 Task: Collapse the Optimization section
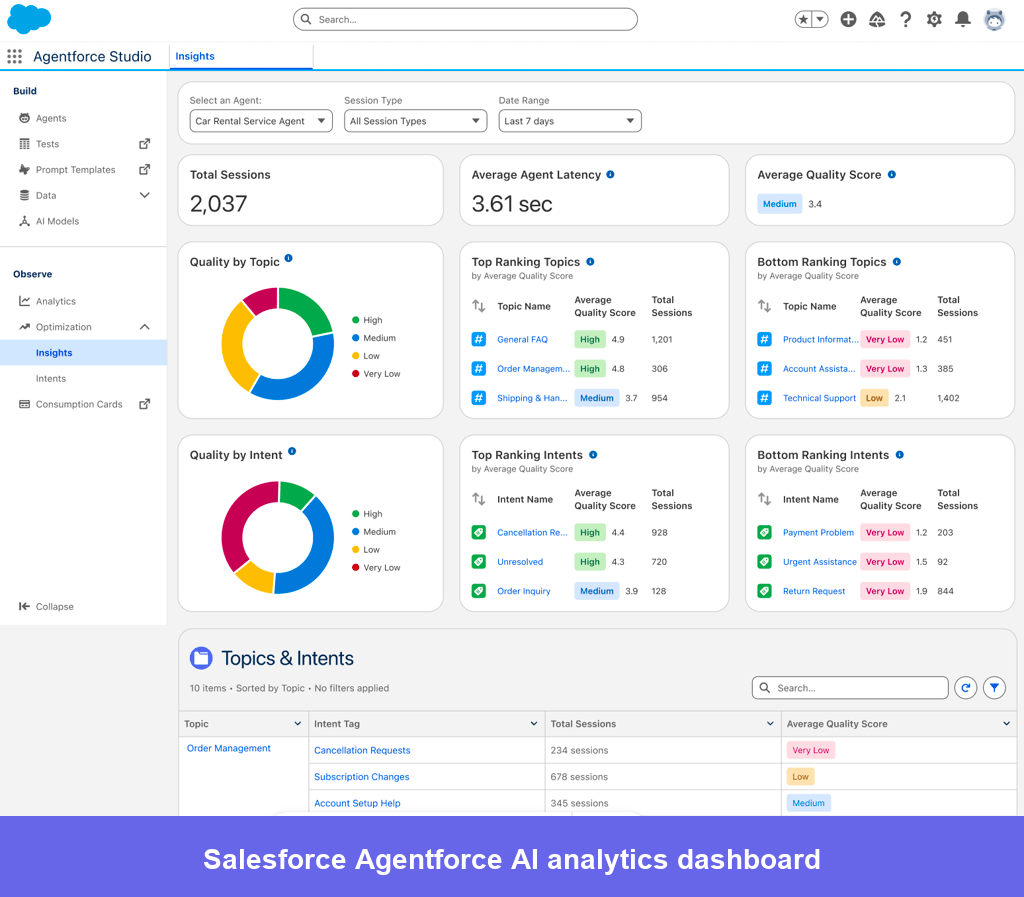[145, 326]
